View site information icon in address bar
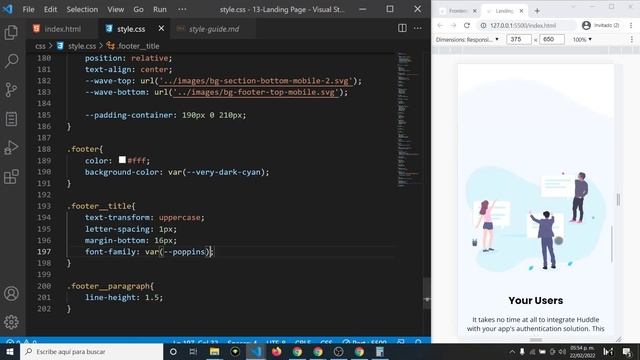 point(483,25)
